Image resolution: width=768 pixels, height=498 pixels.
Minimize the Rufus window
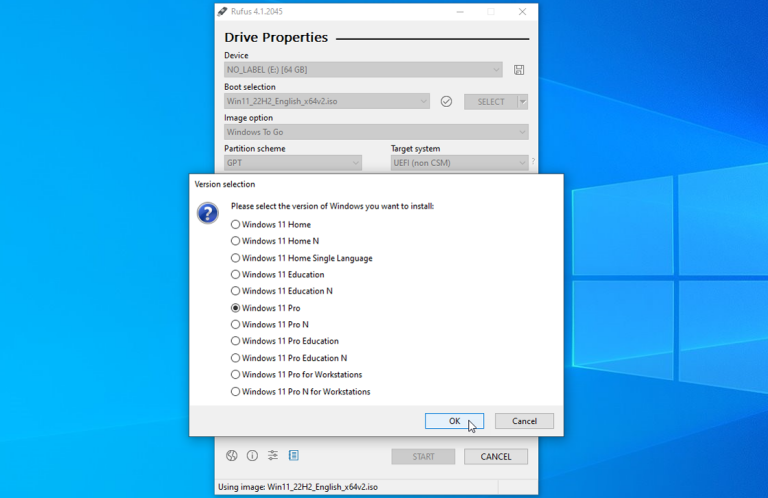point(459,12)
